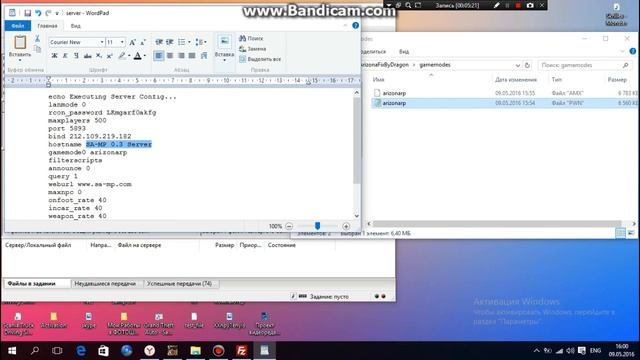Open the Успешные передачи tab in FileZilla

click(180, 283)
